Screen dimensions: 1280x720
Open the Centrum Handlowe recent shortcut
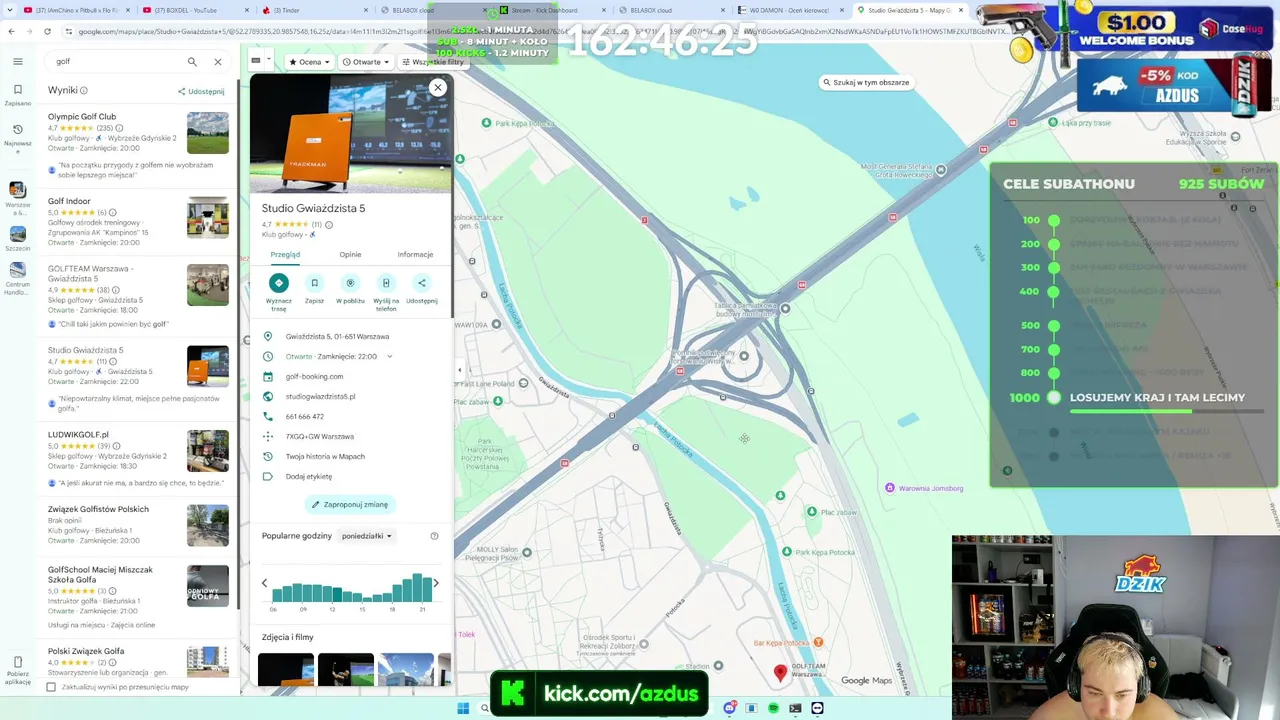point(17,278)
